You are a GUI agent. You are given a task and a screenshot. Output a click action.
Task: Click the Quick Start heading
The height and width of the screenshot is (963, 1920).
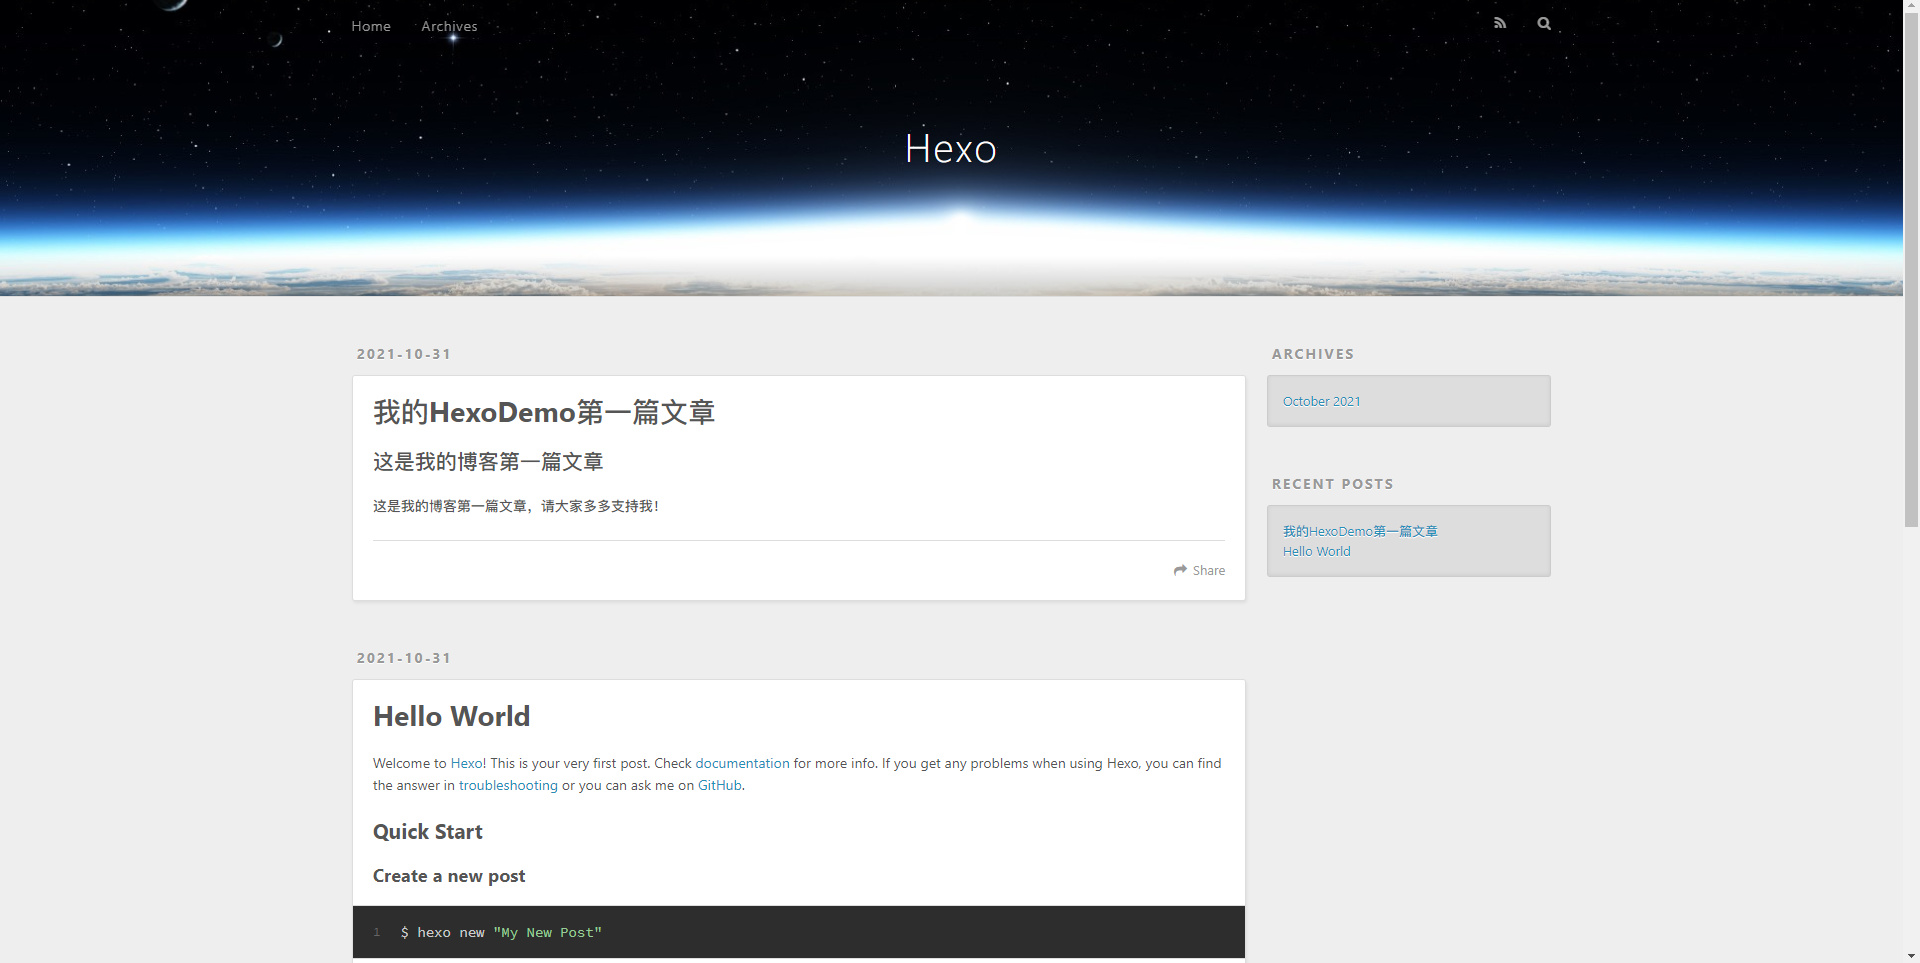[x=428, y=832]
